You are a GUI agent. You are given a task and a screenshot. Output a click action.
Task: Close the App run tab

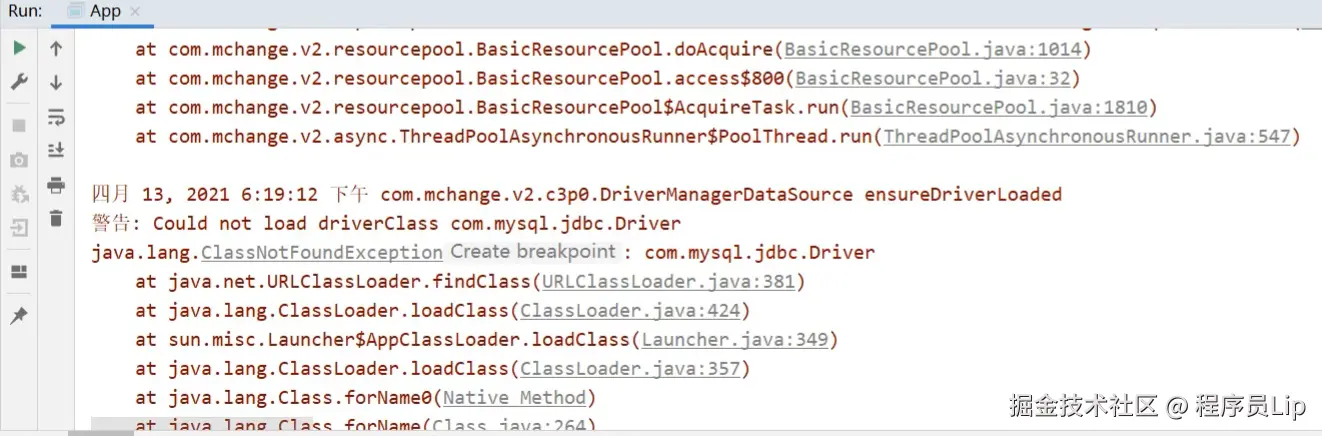pyautogui.click(x=136, y=12)
